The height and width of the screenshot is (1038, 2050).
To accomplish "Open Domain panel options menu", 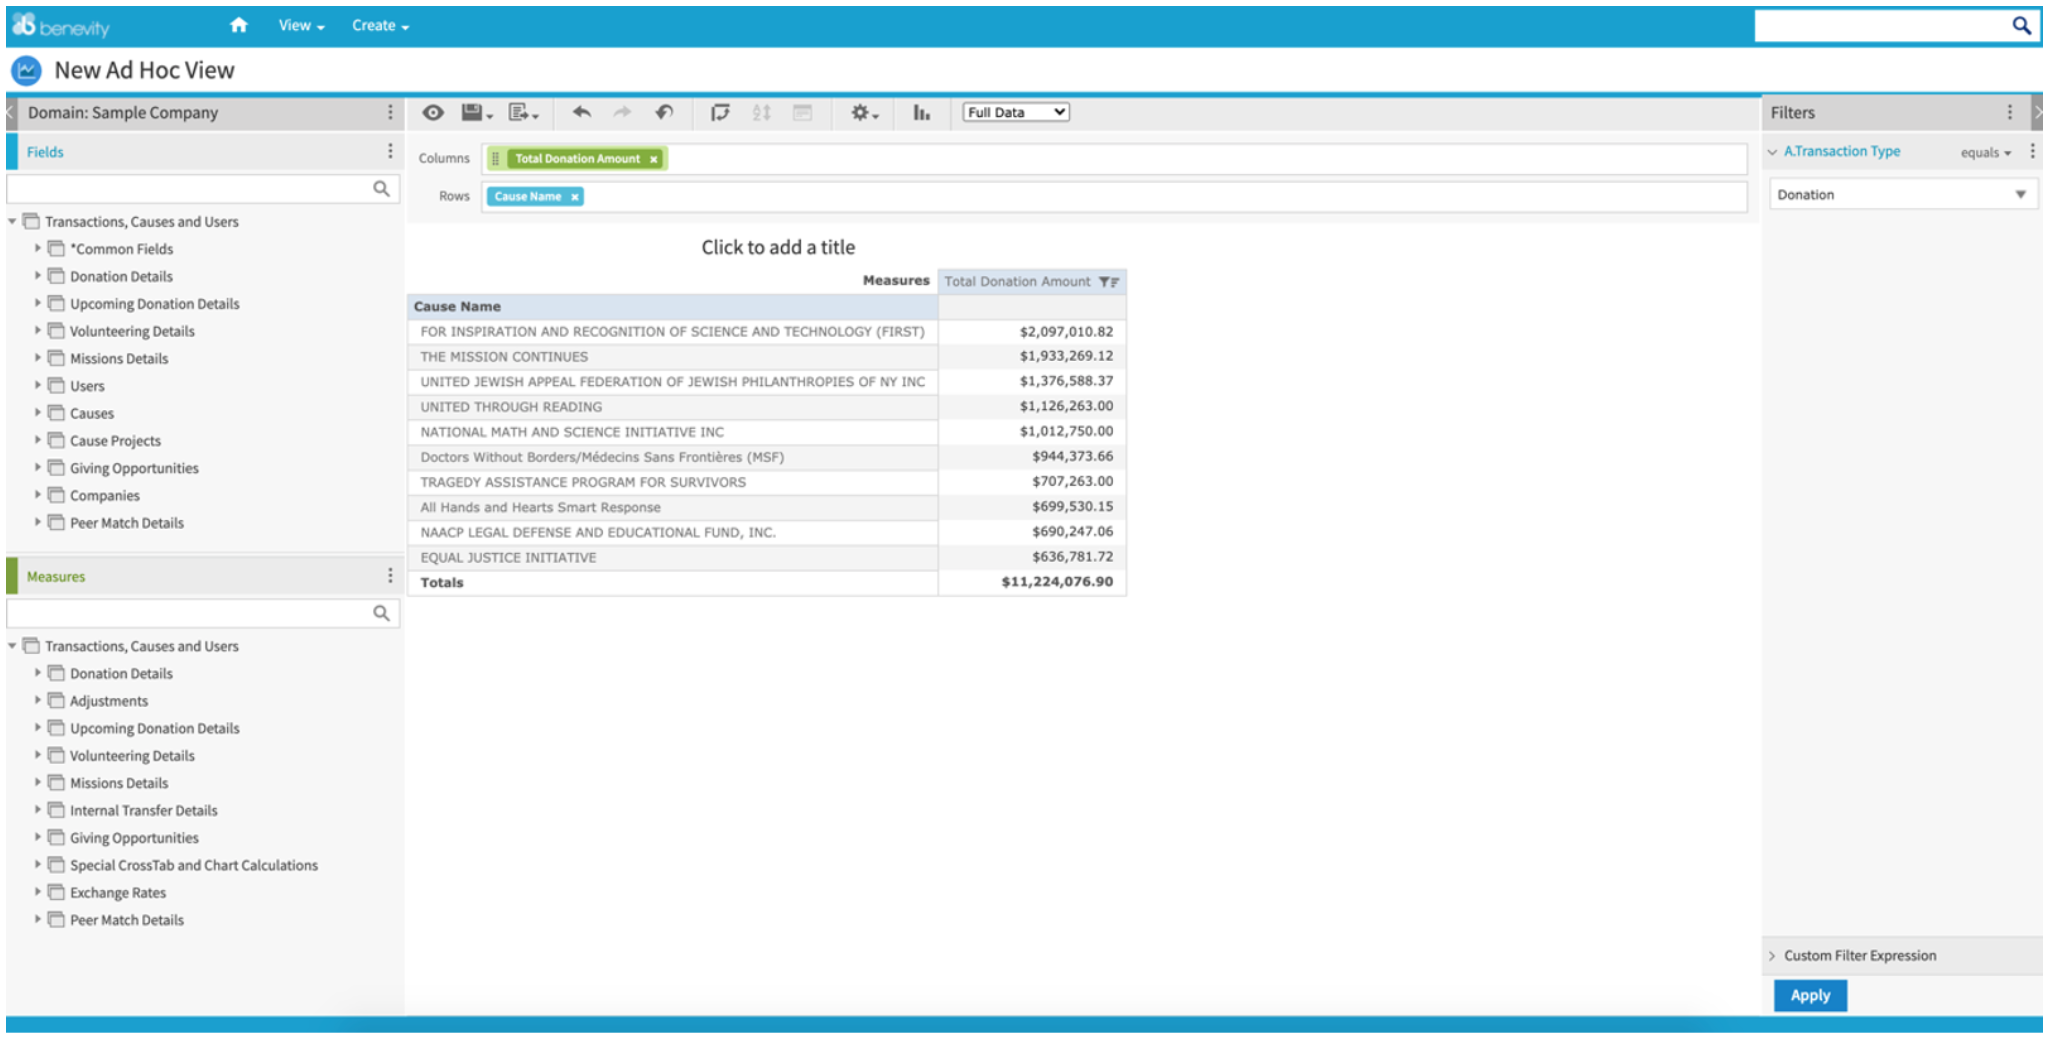I will point(390,113).
